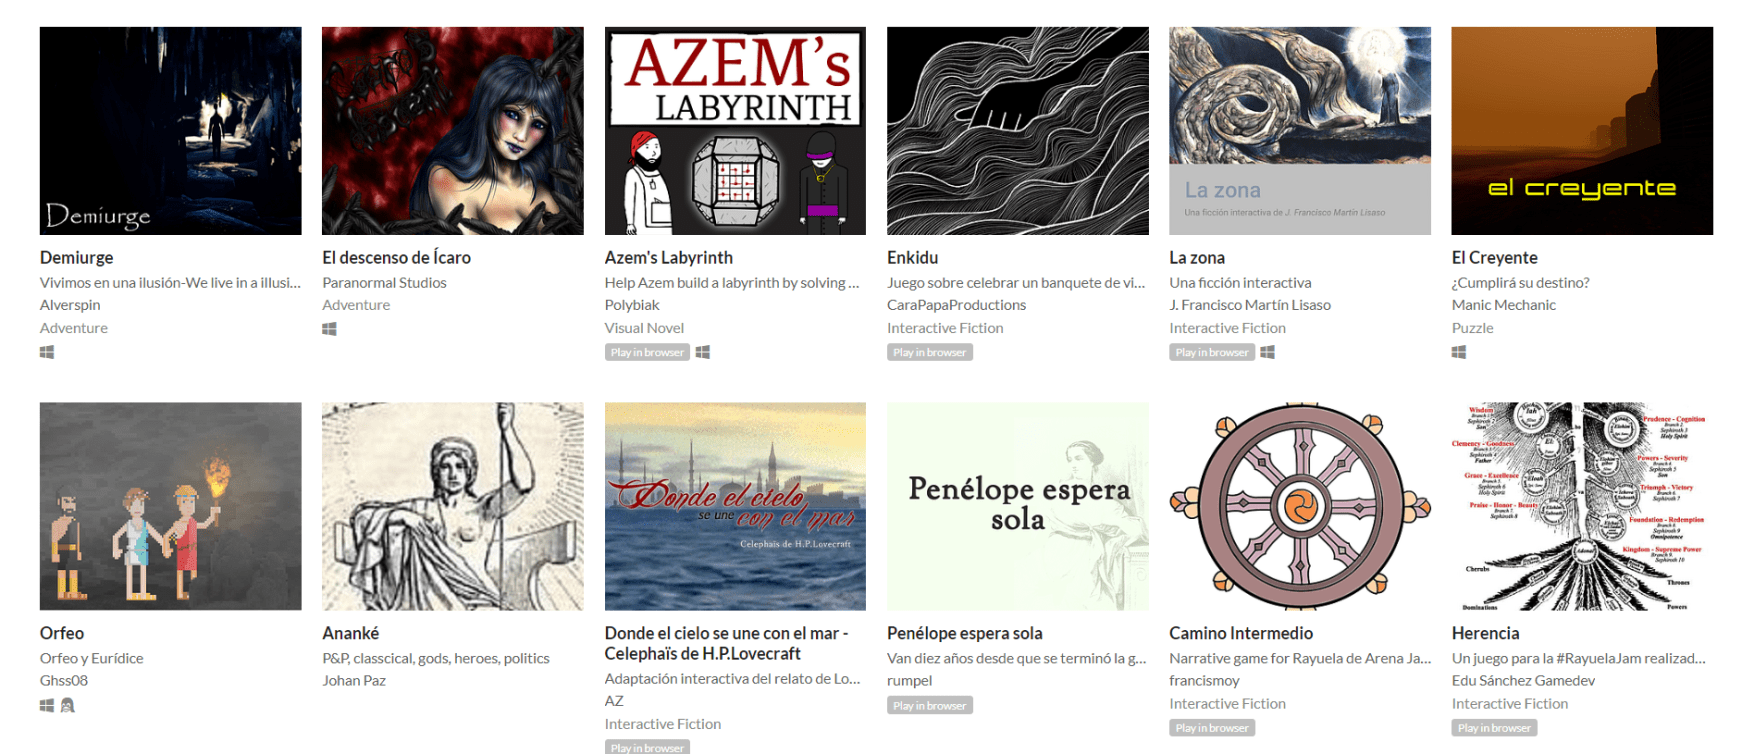The image size is (1742, 754).
Task: Click Windows icon under Orfeo
Action: click(x=47, y=705)
